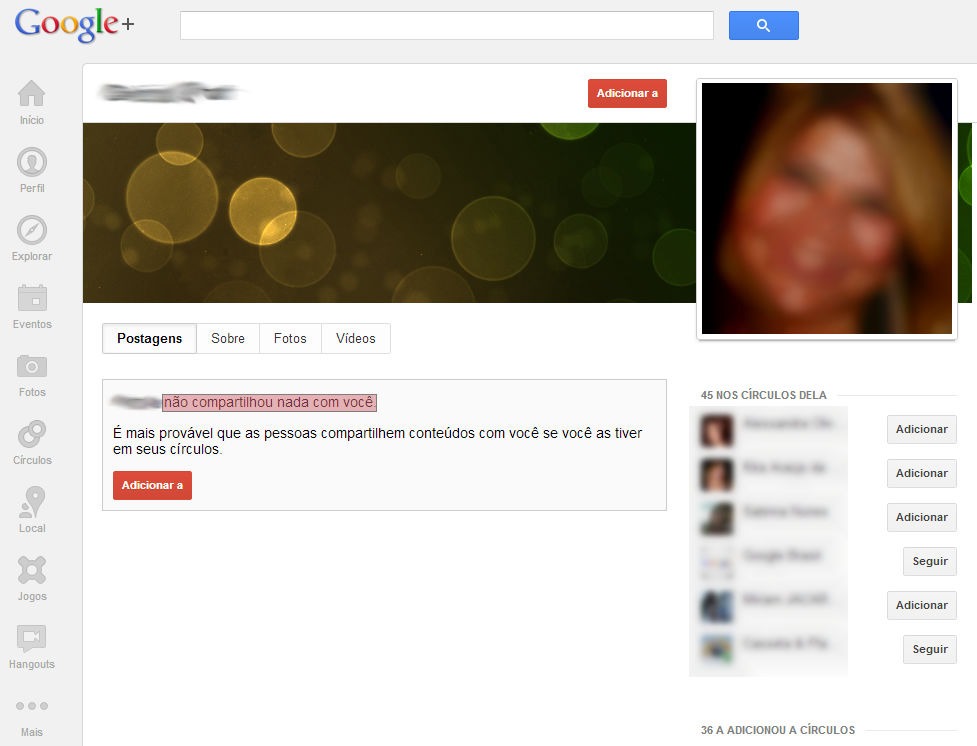
Task: Go to Início home icon in sidebar
Action: click(32, 95)
